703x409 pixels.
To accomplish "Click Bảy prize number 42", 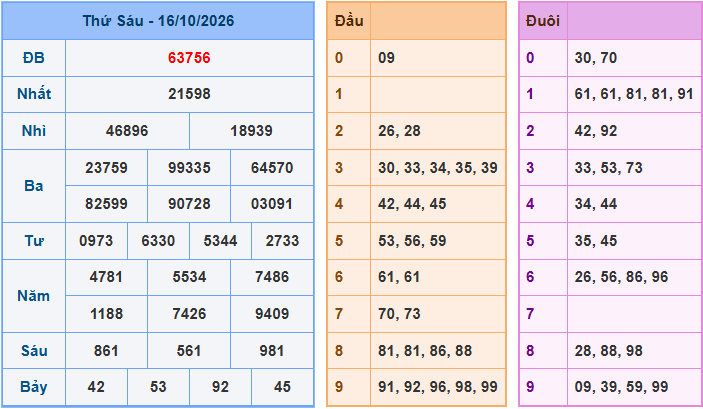I will 96,387.
